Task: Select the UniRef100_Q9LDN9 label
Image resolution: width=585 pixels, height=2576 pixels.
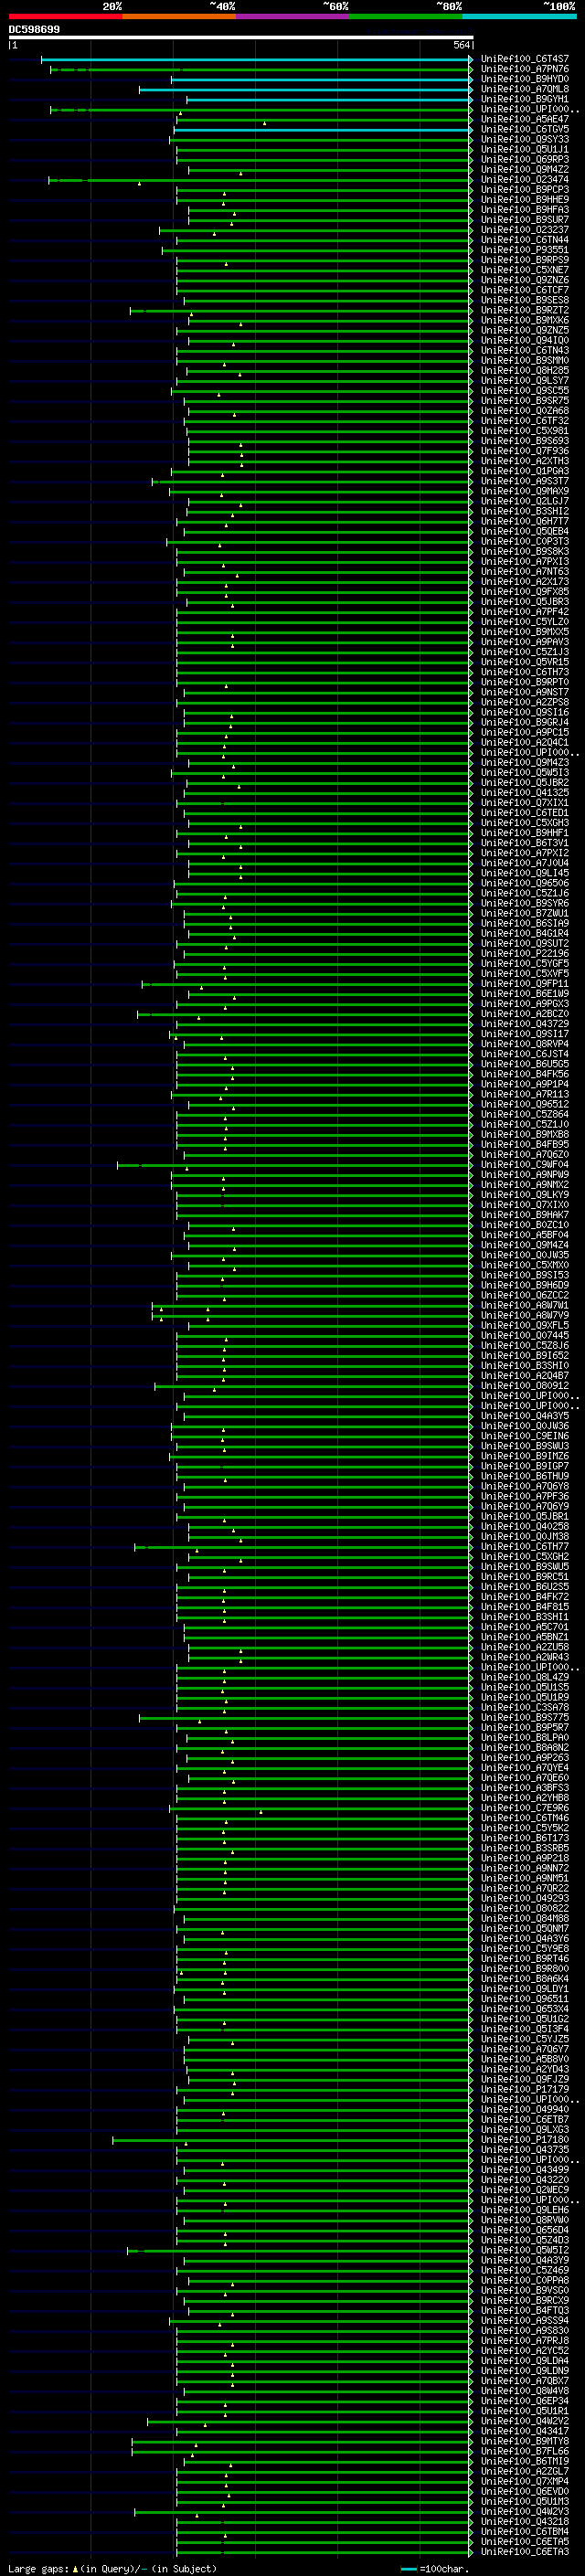Action: pyautogui.click(x=525, y=2371)
